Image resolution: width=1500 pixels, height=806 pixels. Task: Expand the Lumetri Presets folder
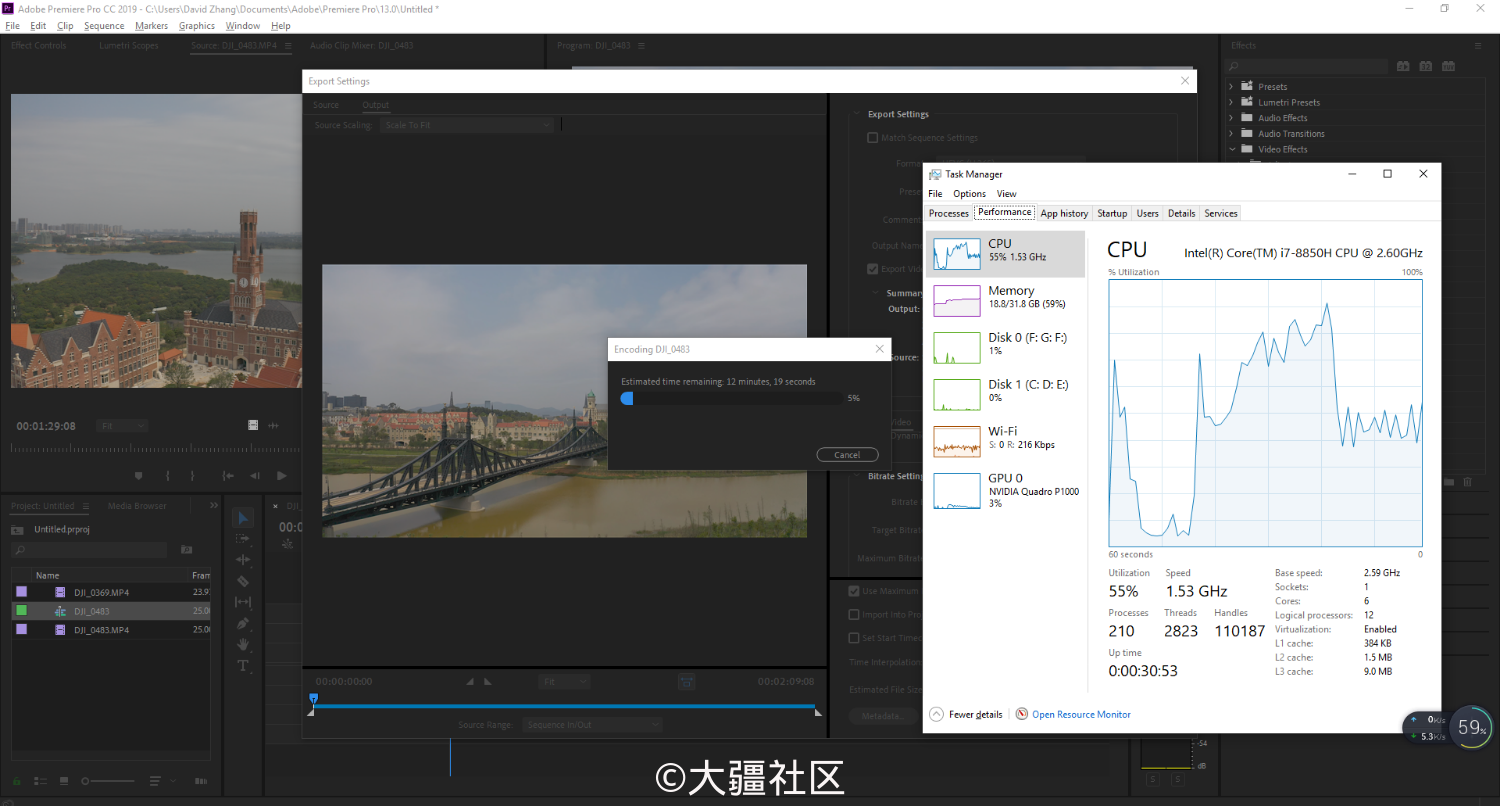click(1231, 102)
